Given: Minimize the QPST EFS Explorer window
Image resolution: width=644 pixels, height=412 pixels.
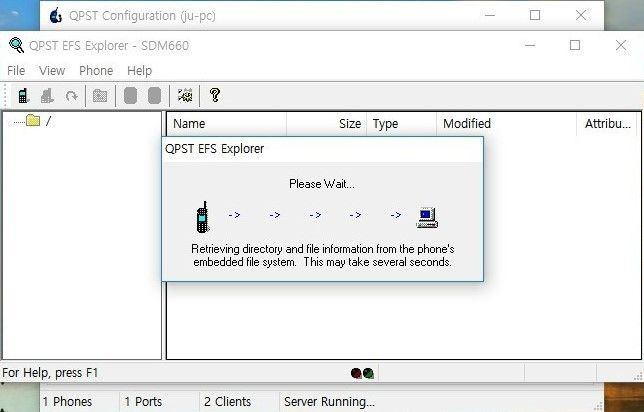Looking at the screenshot, I should (x=530, y=45).
